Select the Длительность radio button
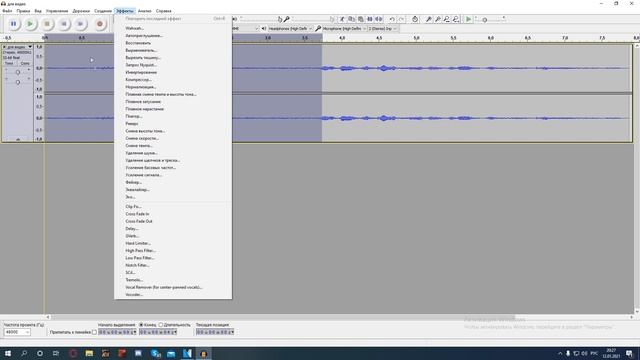Screen dimensions: 640x360 (x=161, y=325)
